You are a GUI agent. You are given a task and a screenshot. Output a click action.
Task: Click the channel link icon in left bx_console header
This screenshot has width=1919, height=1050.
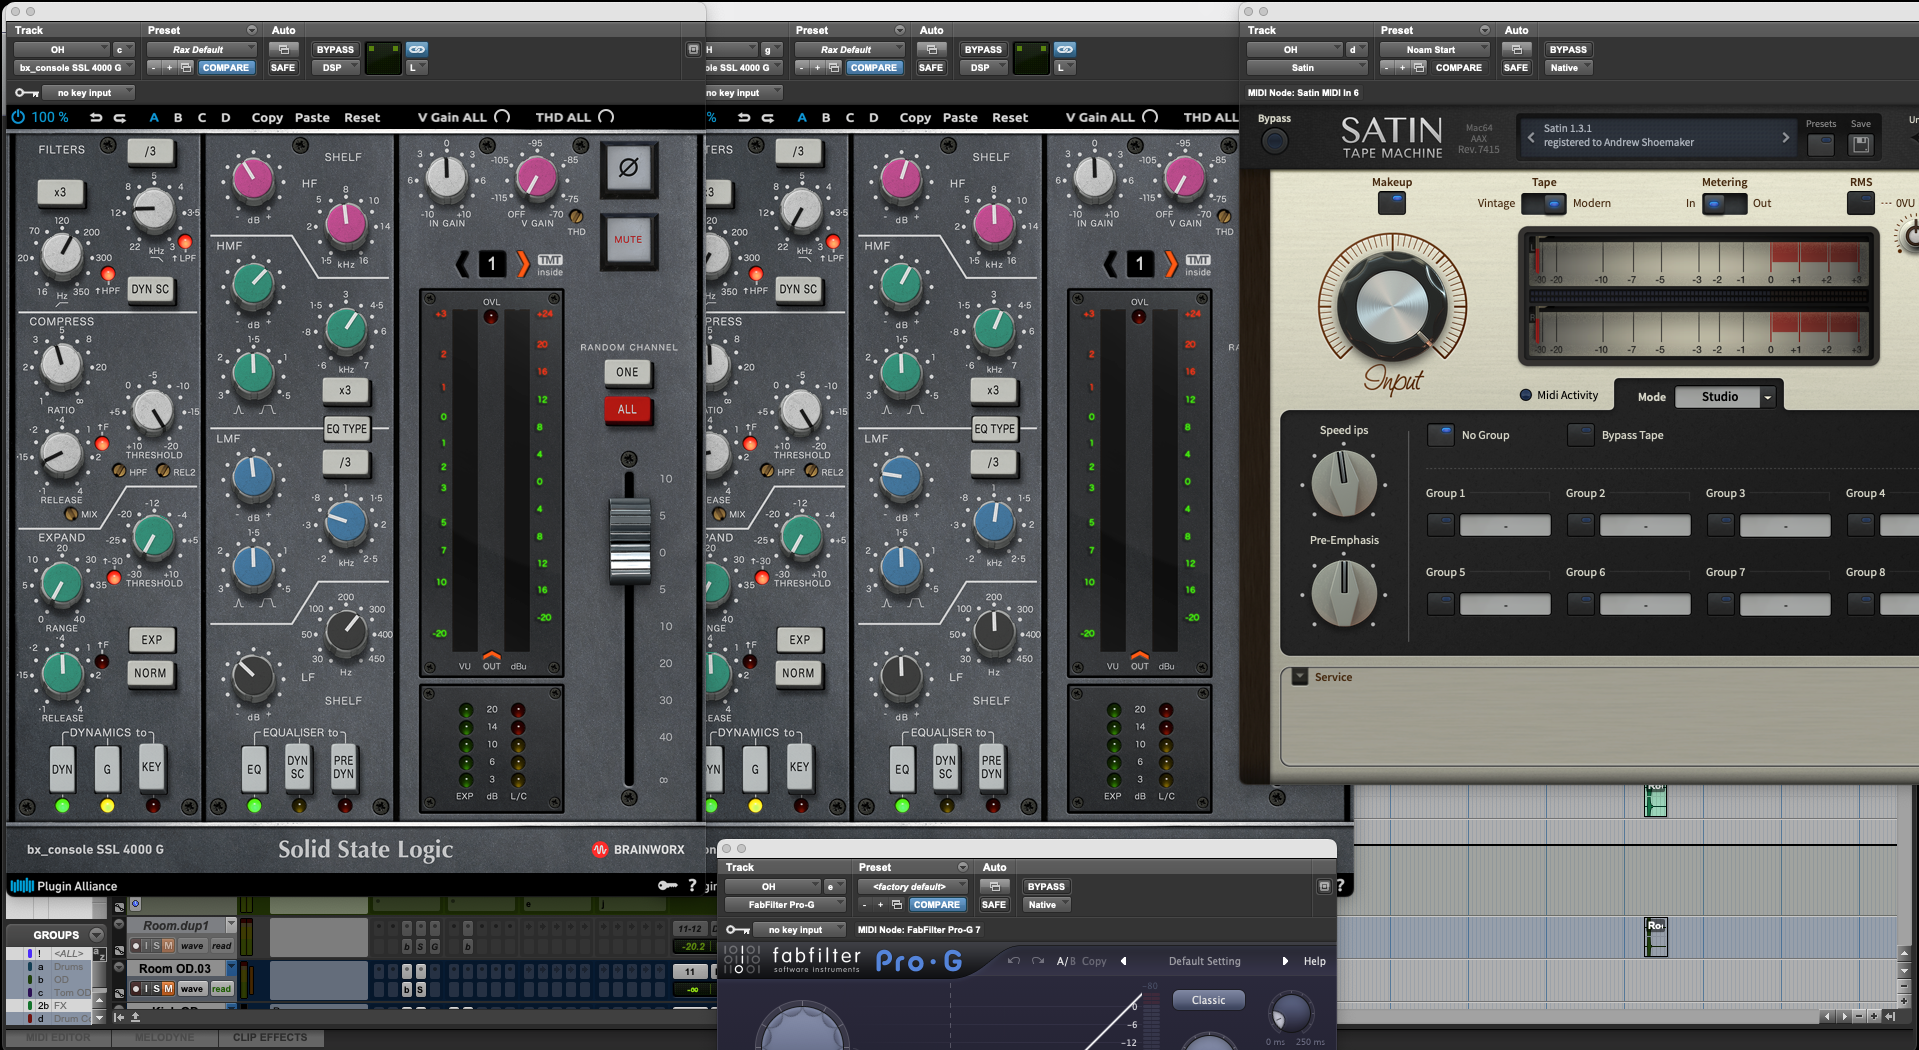(x=417, y=49)
